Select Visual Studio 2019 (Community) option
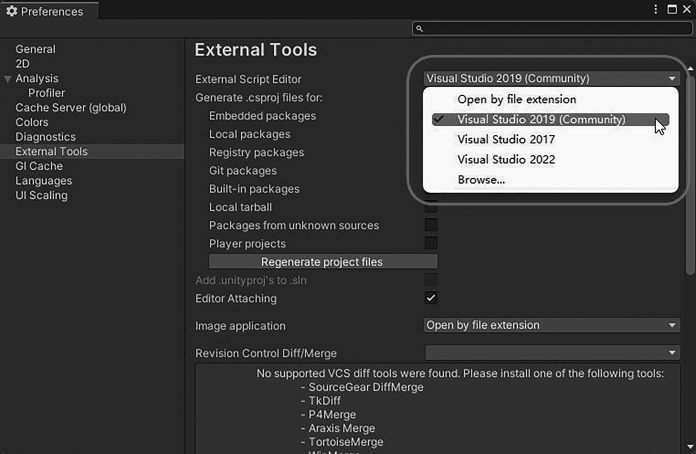Screen dimensions: 696x454 (x=550, y=119)
